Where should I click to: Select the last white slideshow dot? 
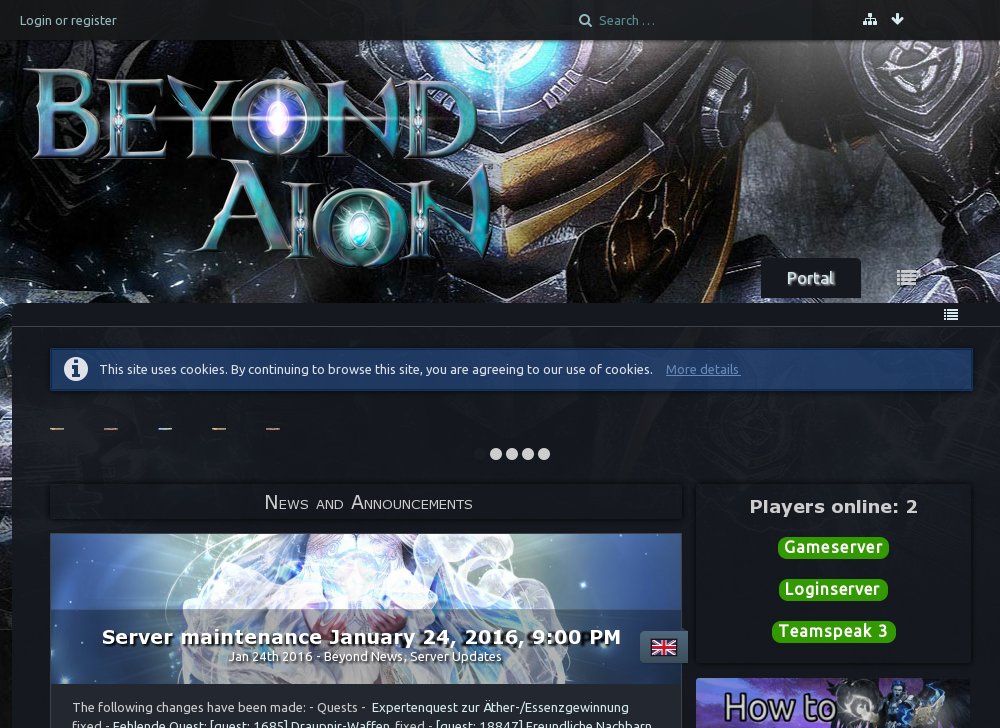[x=544, y=454]
